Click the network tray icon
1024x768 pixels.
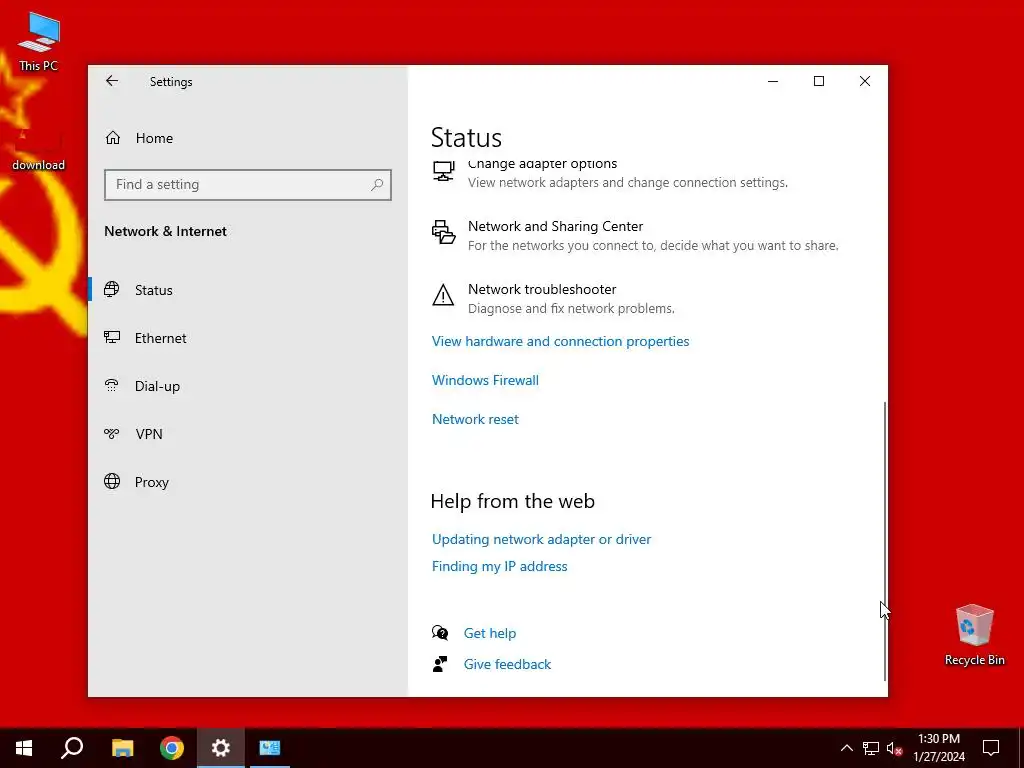pos(871,748)
